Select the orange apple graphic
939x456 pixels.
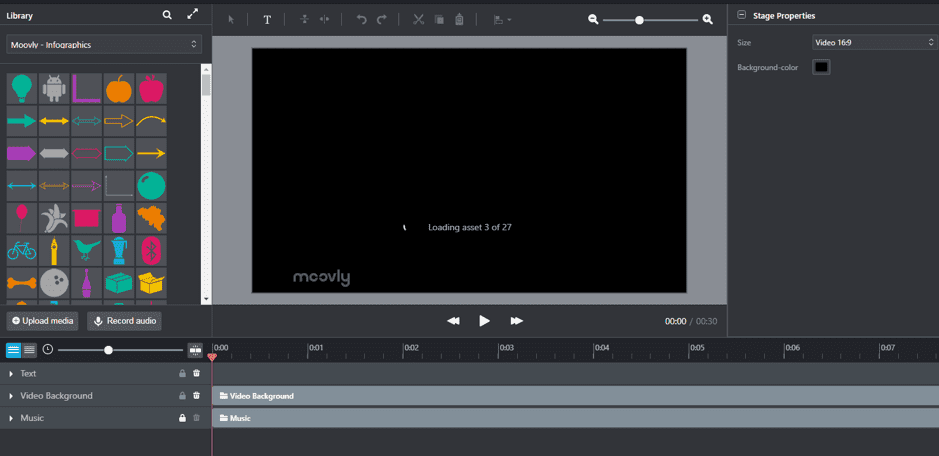point(119,89)
